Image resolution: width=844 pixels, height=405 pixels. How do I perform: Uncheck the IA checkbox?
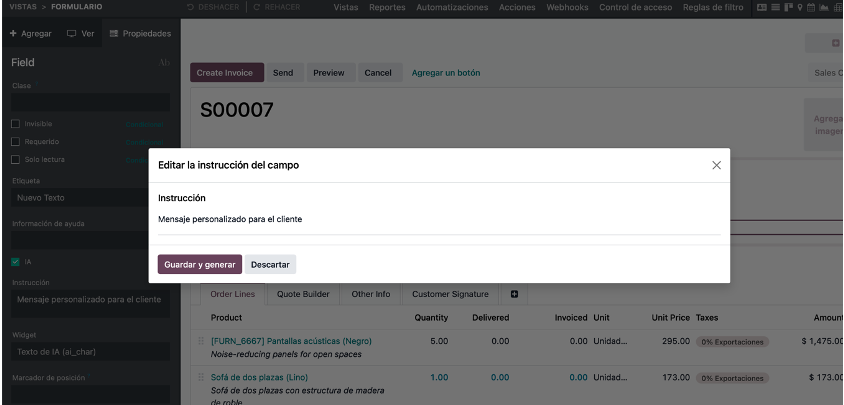16,262
